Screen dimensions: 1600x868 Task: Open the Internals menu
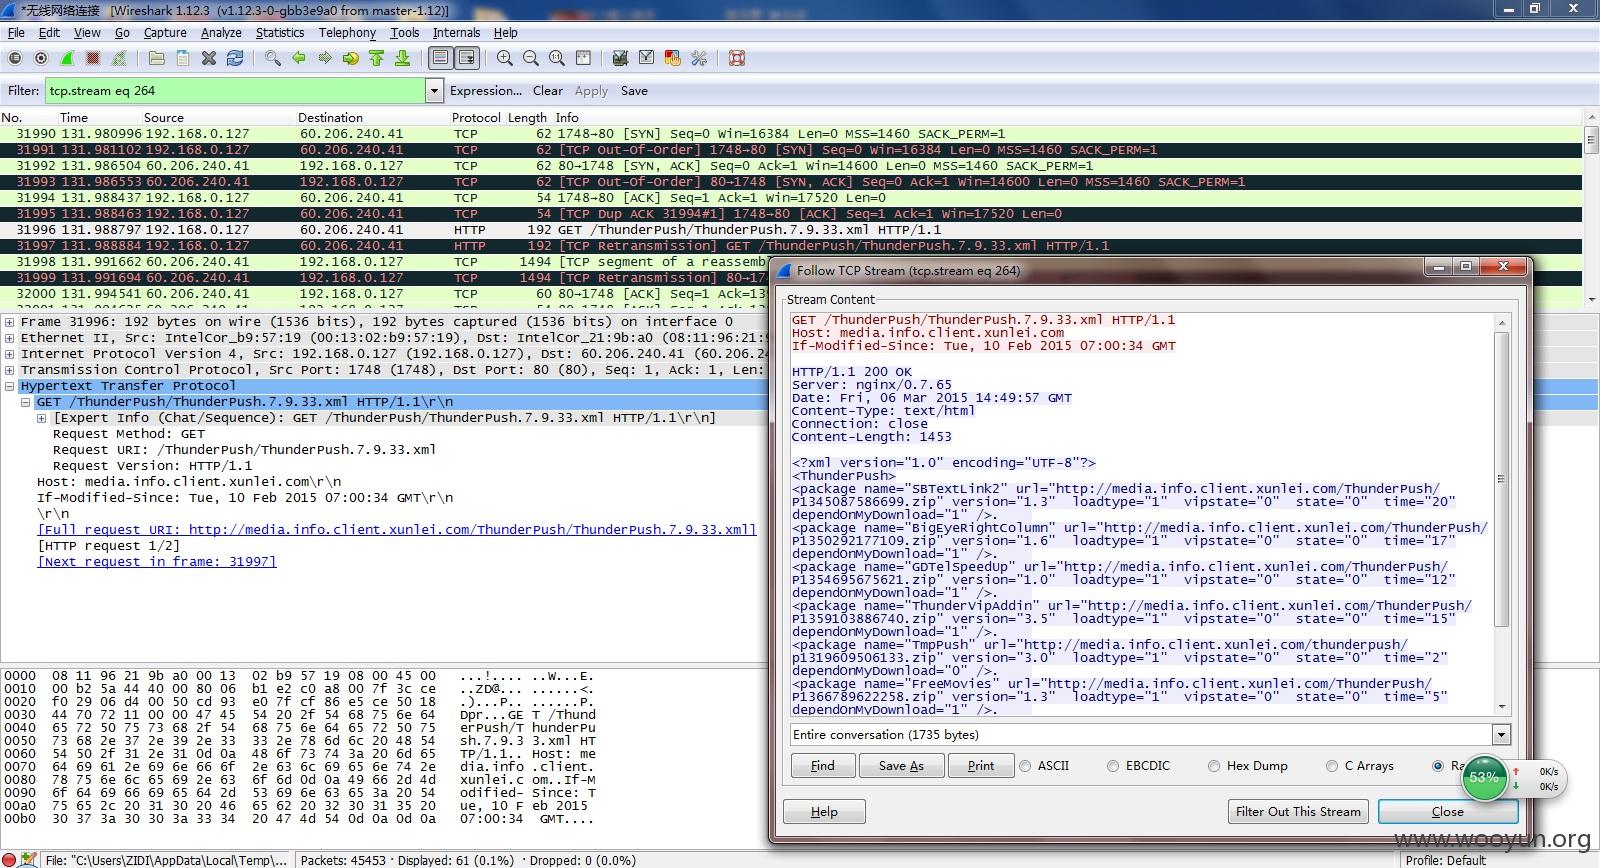[x=456, y=32]
